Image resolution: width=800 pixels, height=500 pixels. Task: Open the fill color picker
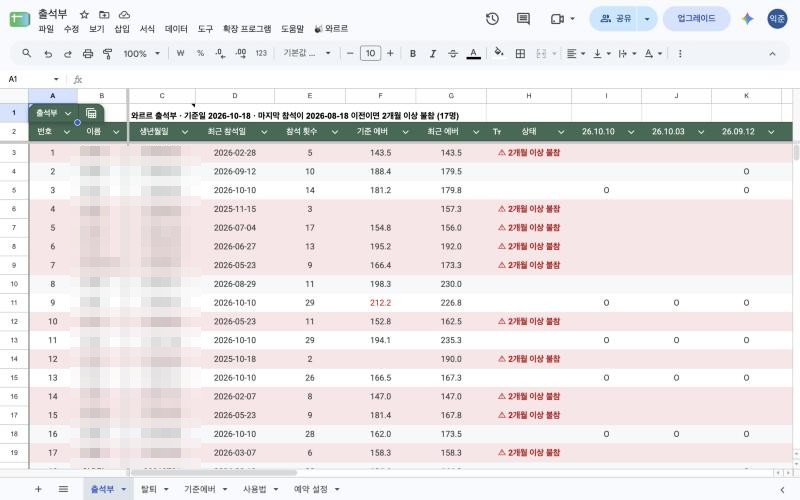[x=499, y=53]
